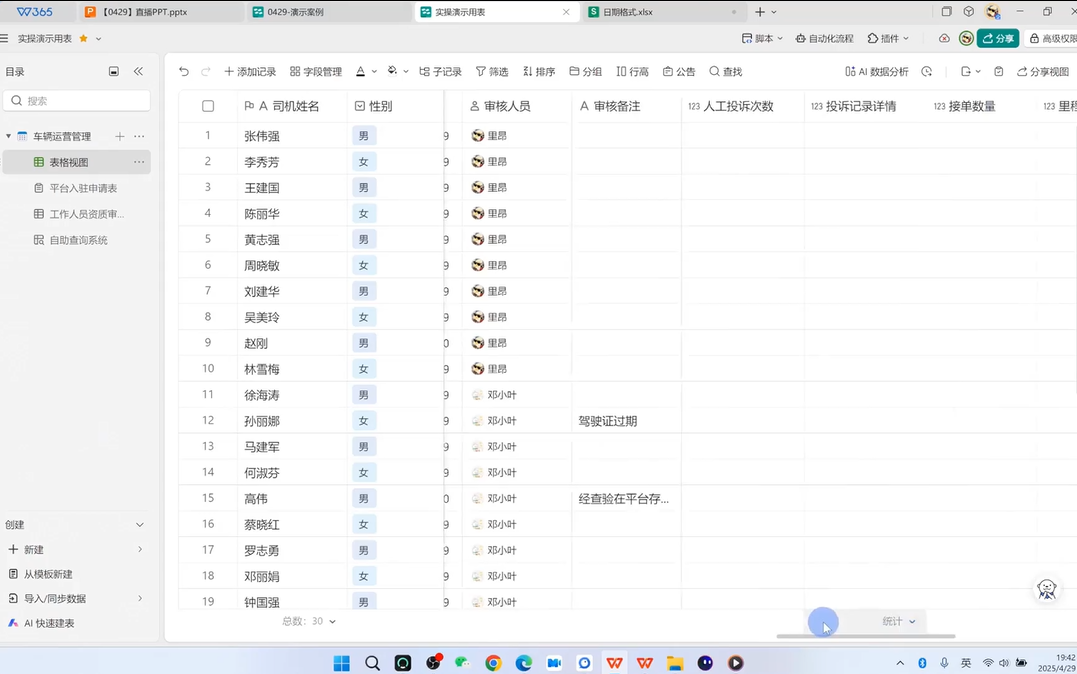
Task: Open 字段管理 field management
Action: pos(316,72)
